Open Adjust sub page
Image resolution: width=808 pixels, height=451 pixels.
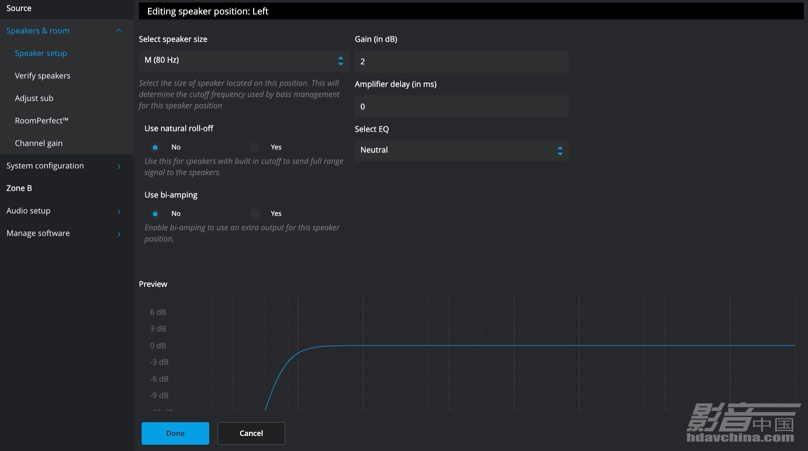(x=34, y=98)
